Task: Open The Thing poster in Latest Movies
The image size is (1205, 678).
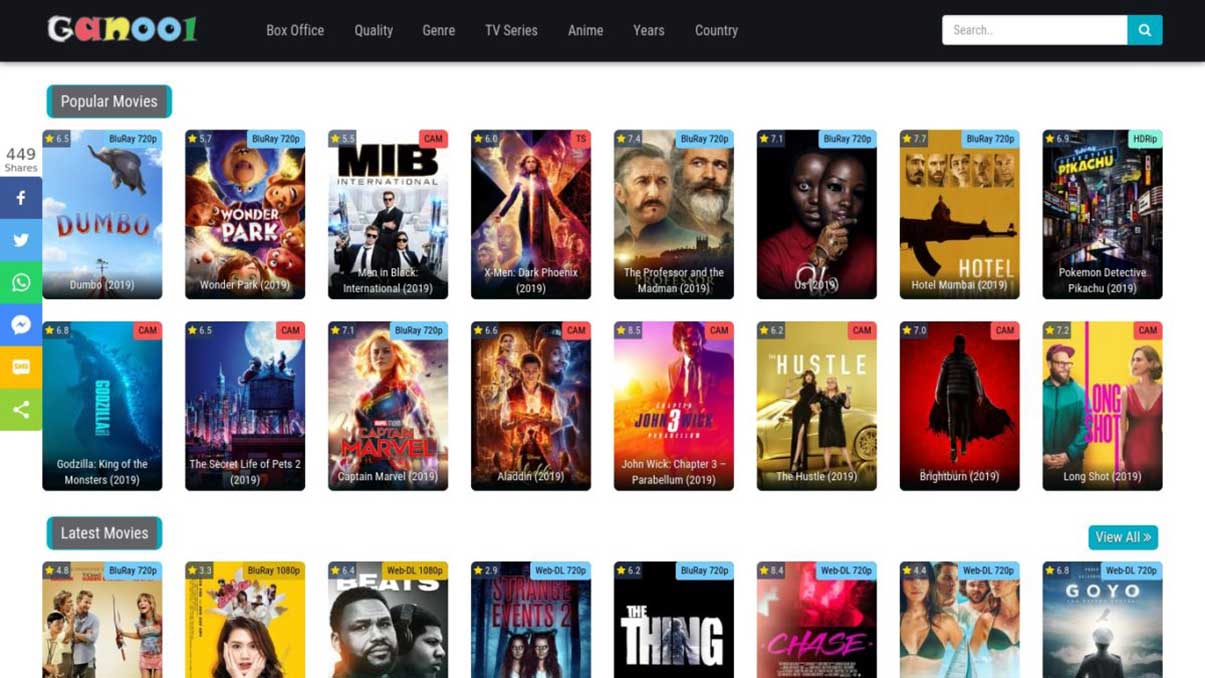Action: tap(674, 620)
